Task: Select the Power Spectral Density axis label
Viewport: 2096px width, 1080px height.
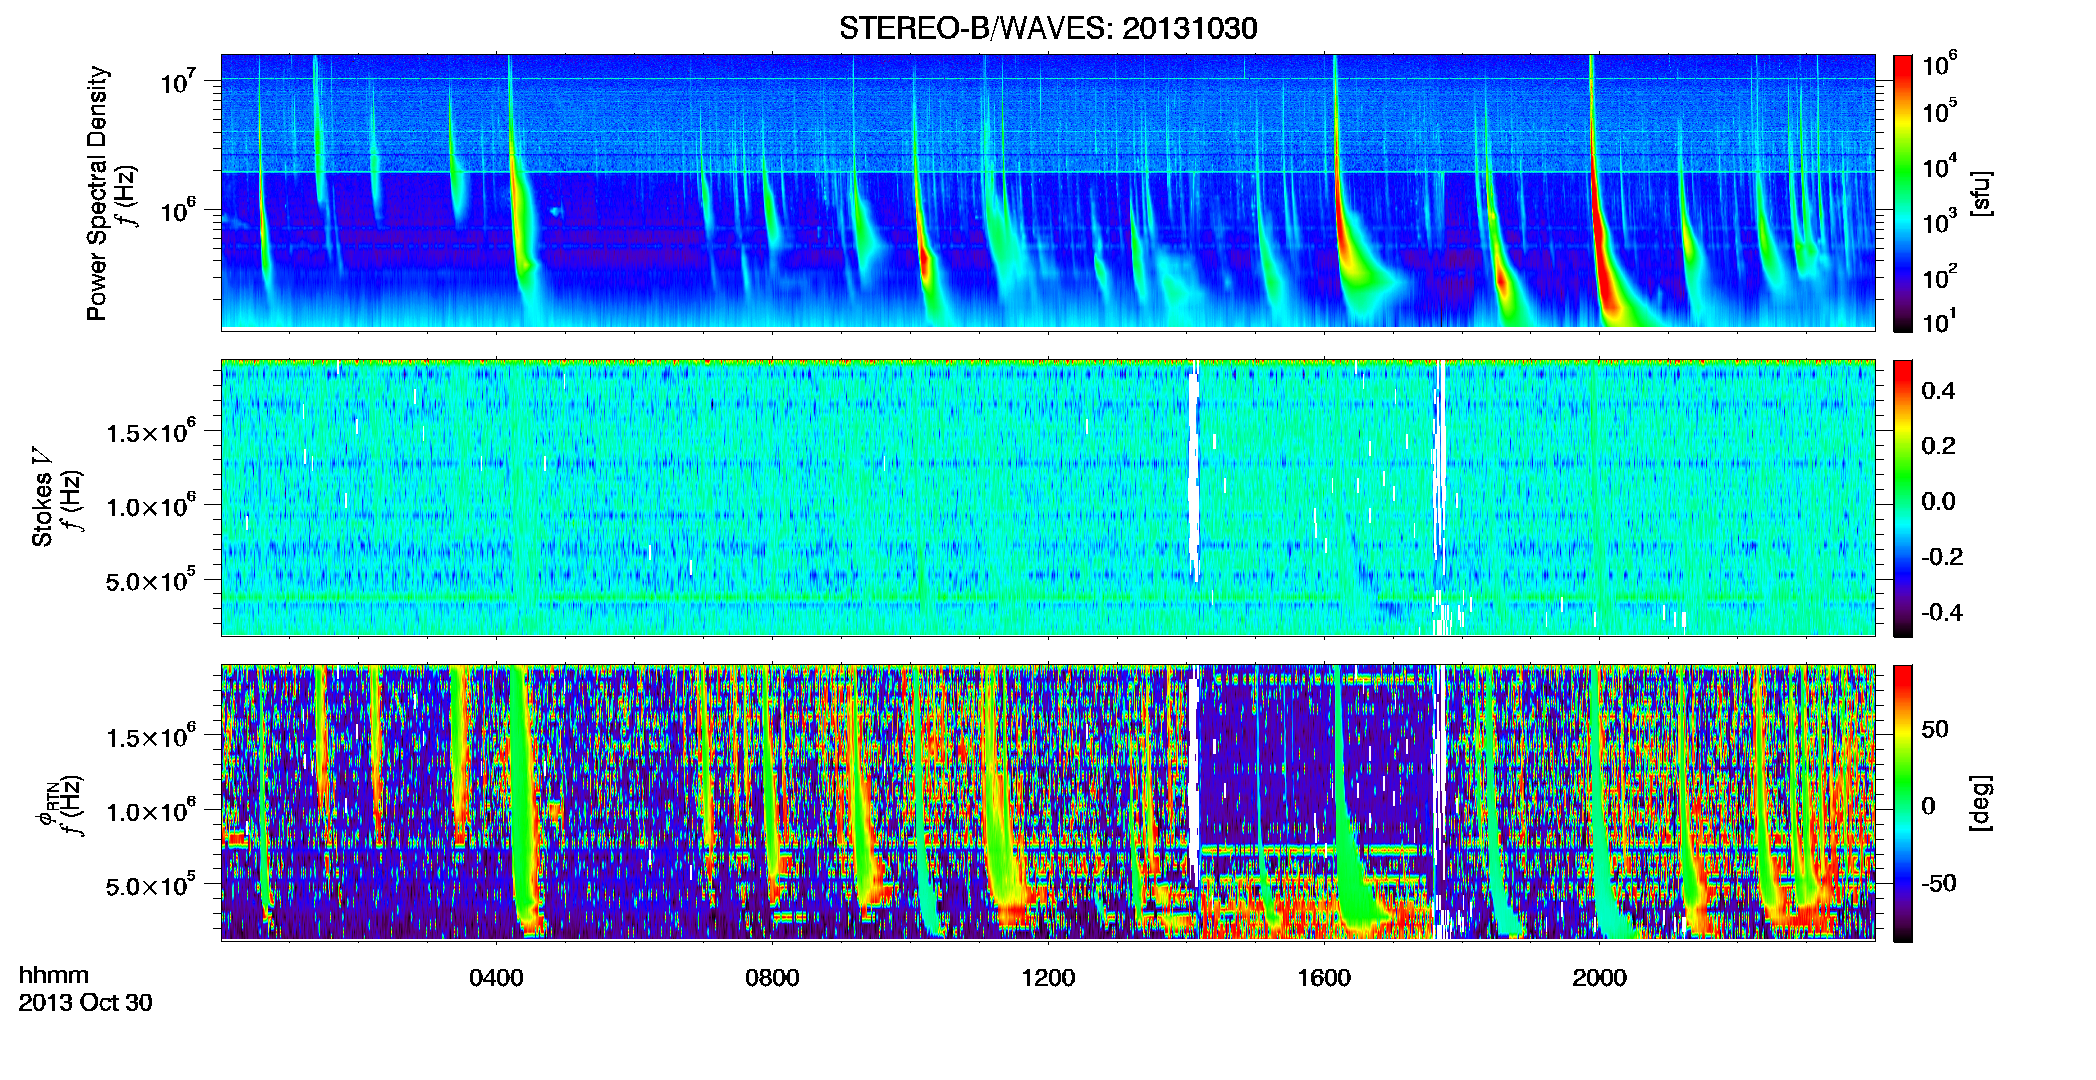Action: [x=97, y=193]
